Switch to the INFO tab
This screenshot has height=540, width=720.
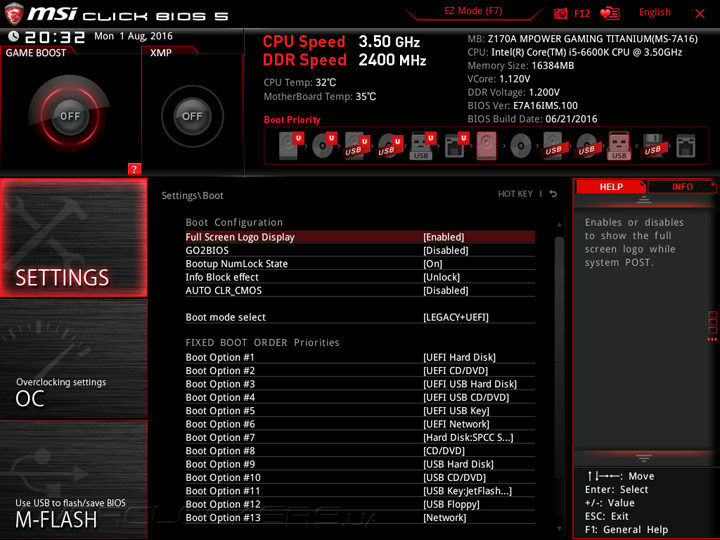682,186
